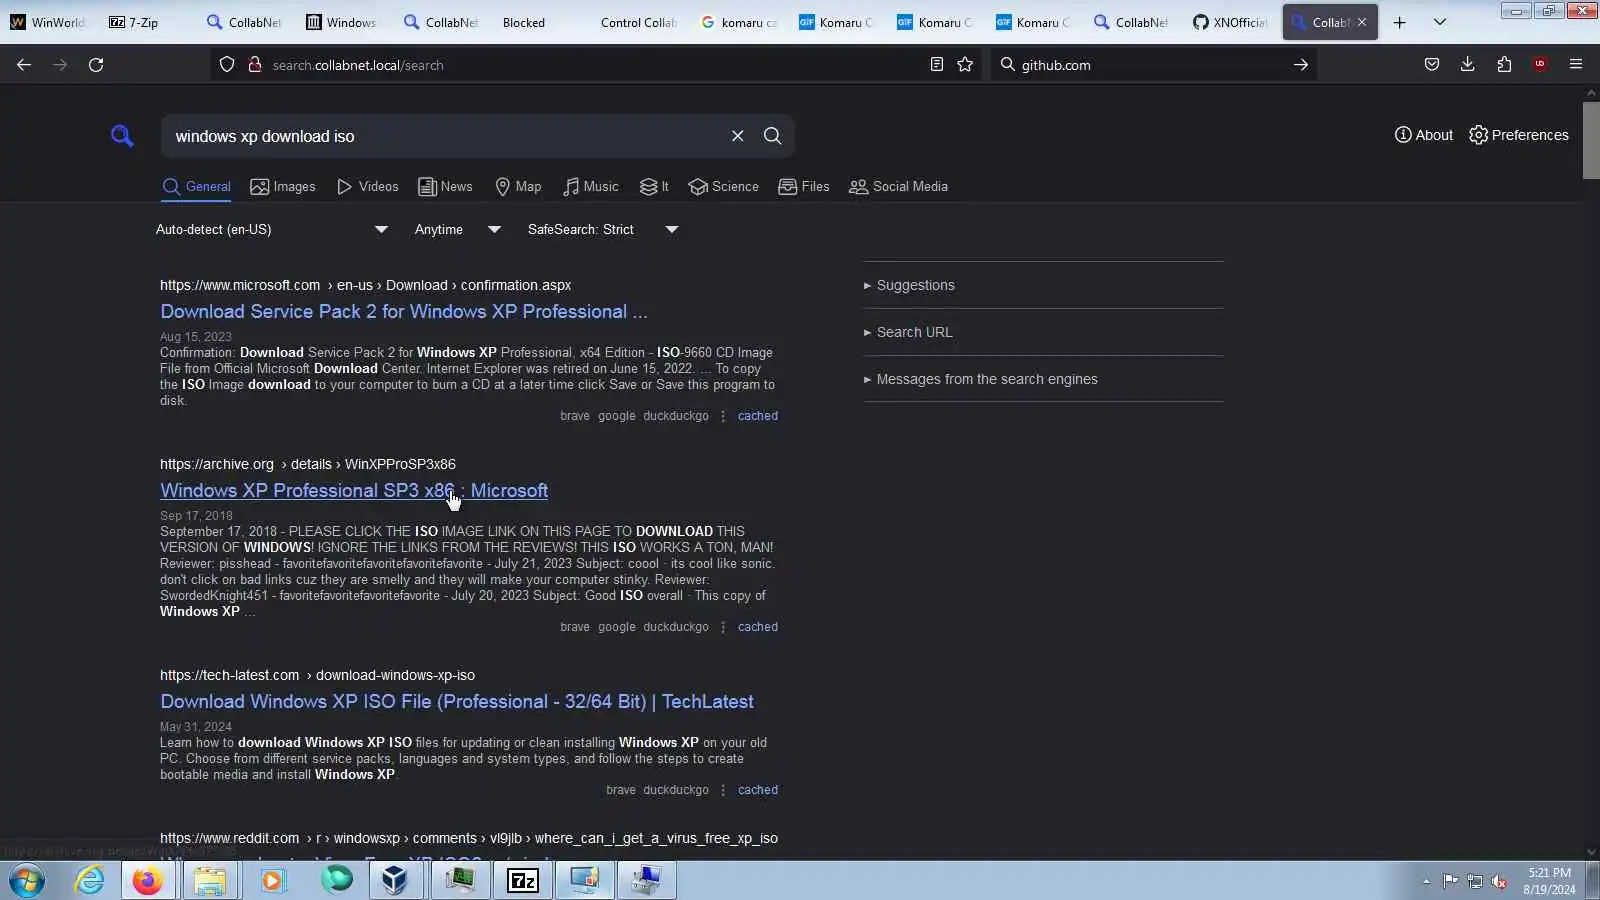This screenshot has height=900, width=1600.
Task: Open cached copy of the microsoft.com result
Action: tap(758, 416)
